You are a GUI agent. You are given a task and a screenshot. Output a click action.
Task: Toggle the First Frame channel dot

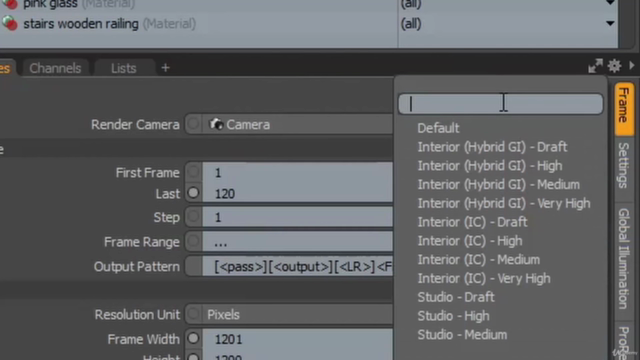[x=193, y=173]
